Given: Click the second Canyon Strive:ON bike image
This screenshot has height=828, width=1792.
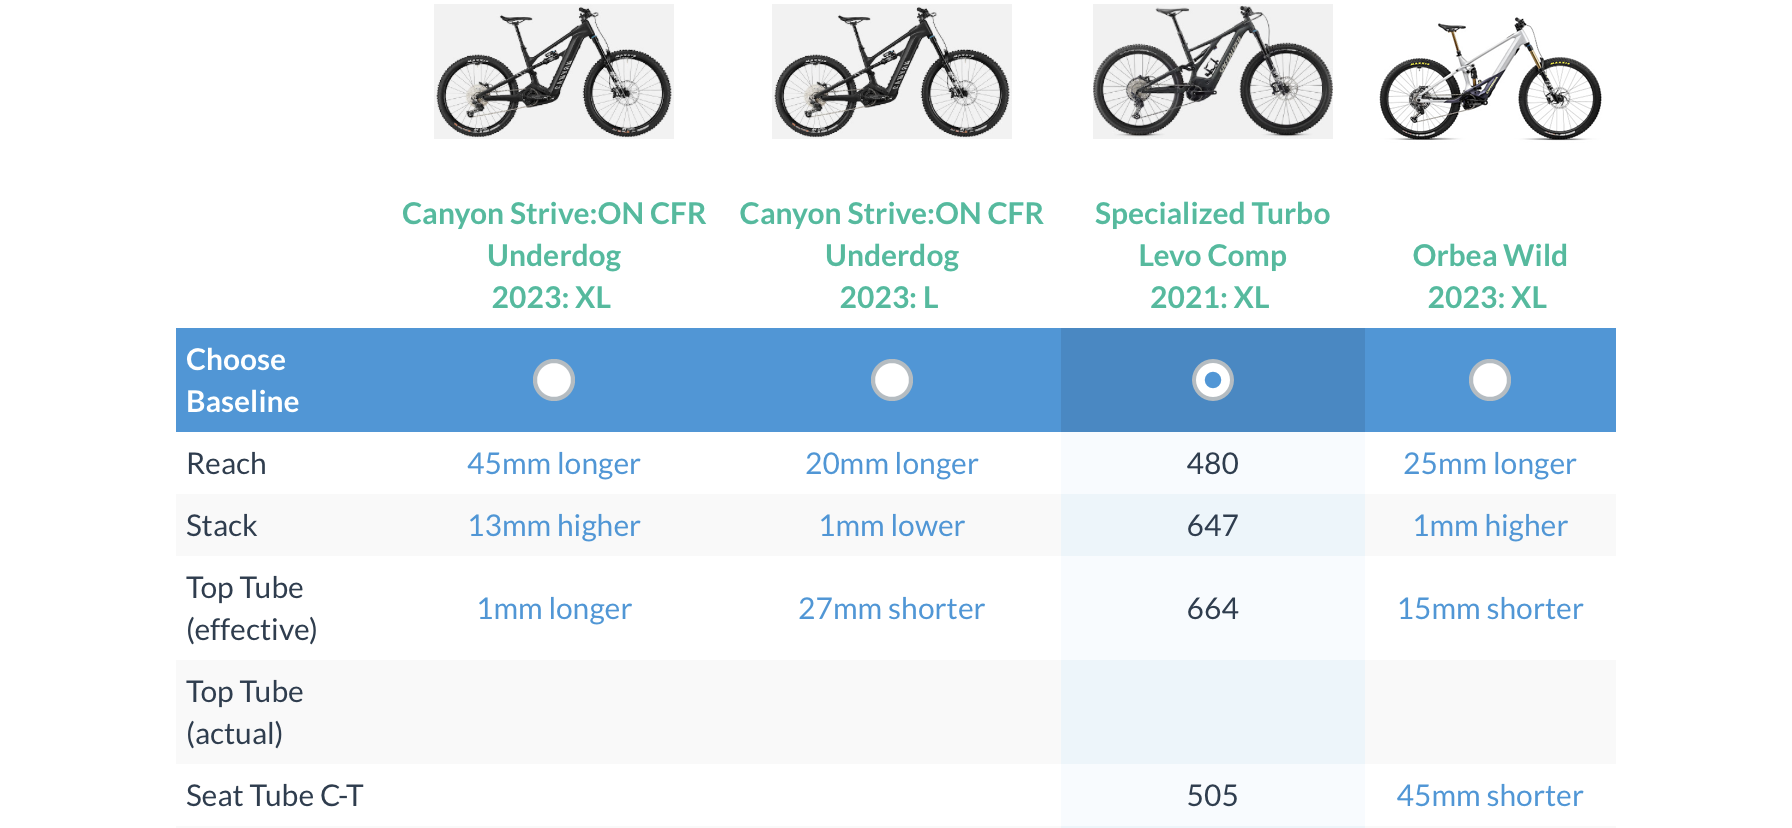Looking at the screenshot, I should click(x=892, y=72).
